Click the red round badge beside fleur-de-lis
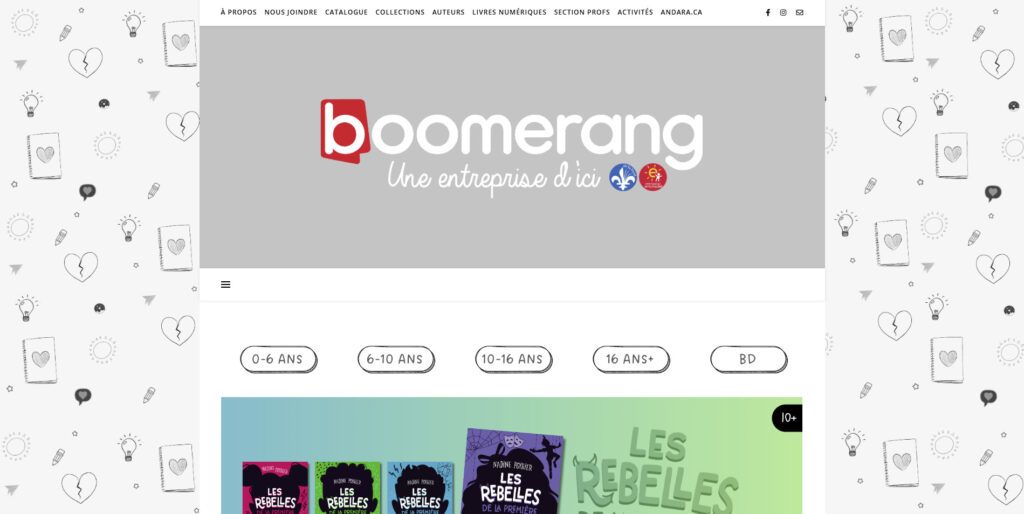 652,177
